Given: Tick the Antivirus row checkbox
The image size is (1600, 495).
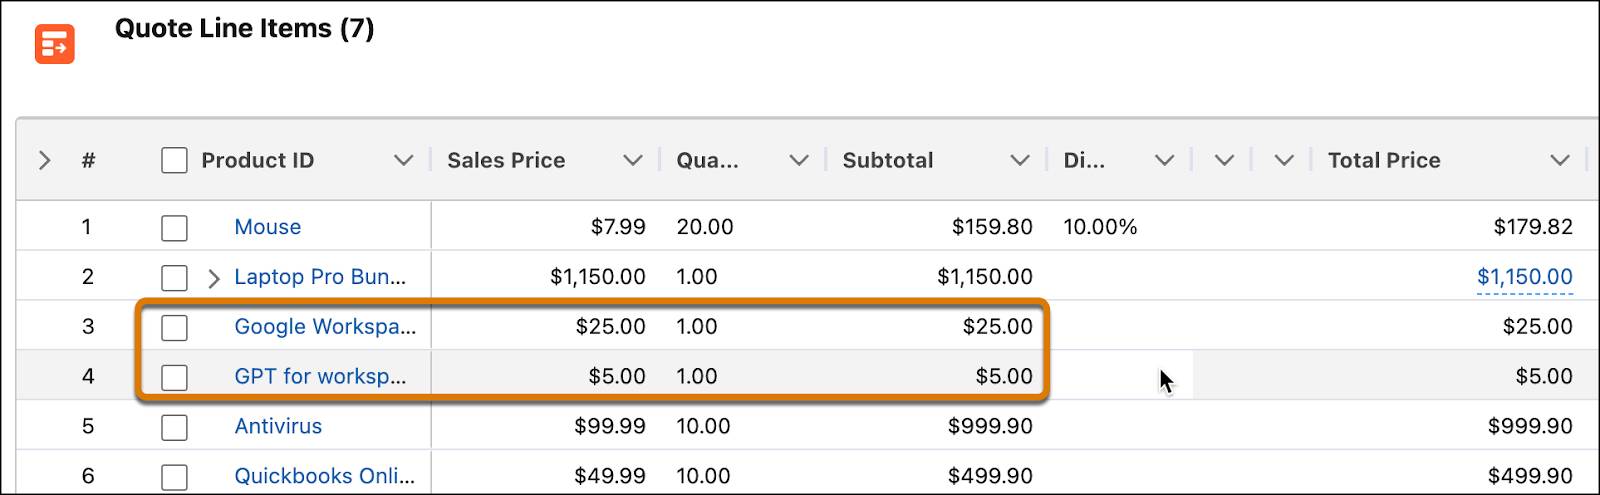Looking at the screenshot, I should tap(174, 427).
